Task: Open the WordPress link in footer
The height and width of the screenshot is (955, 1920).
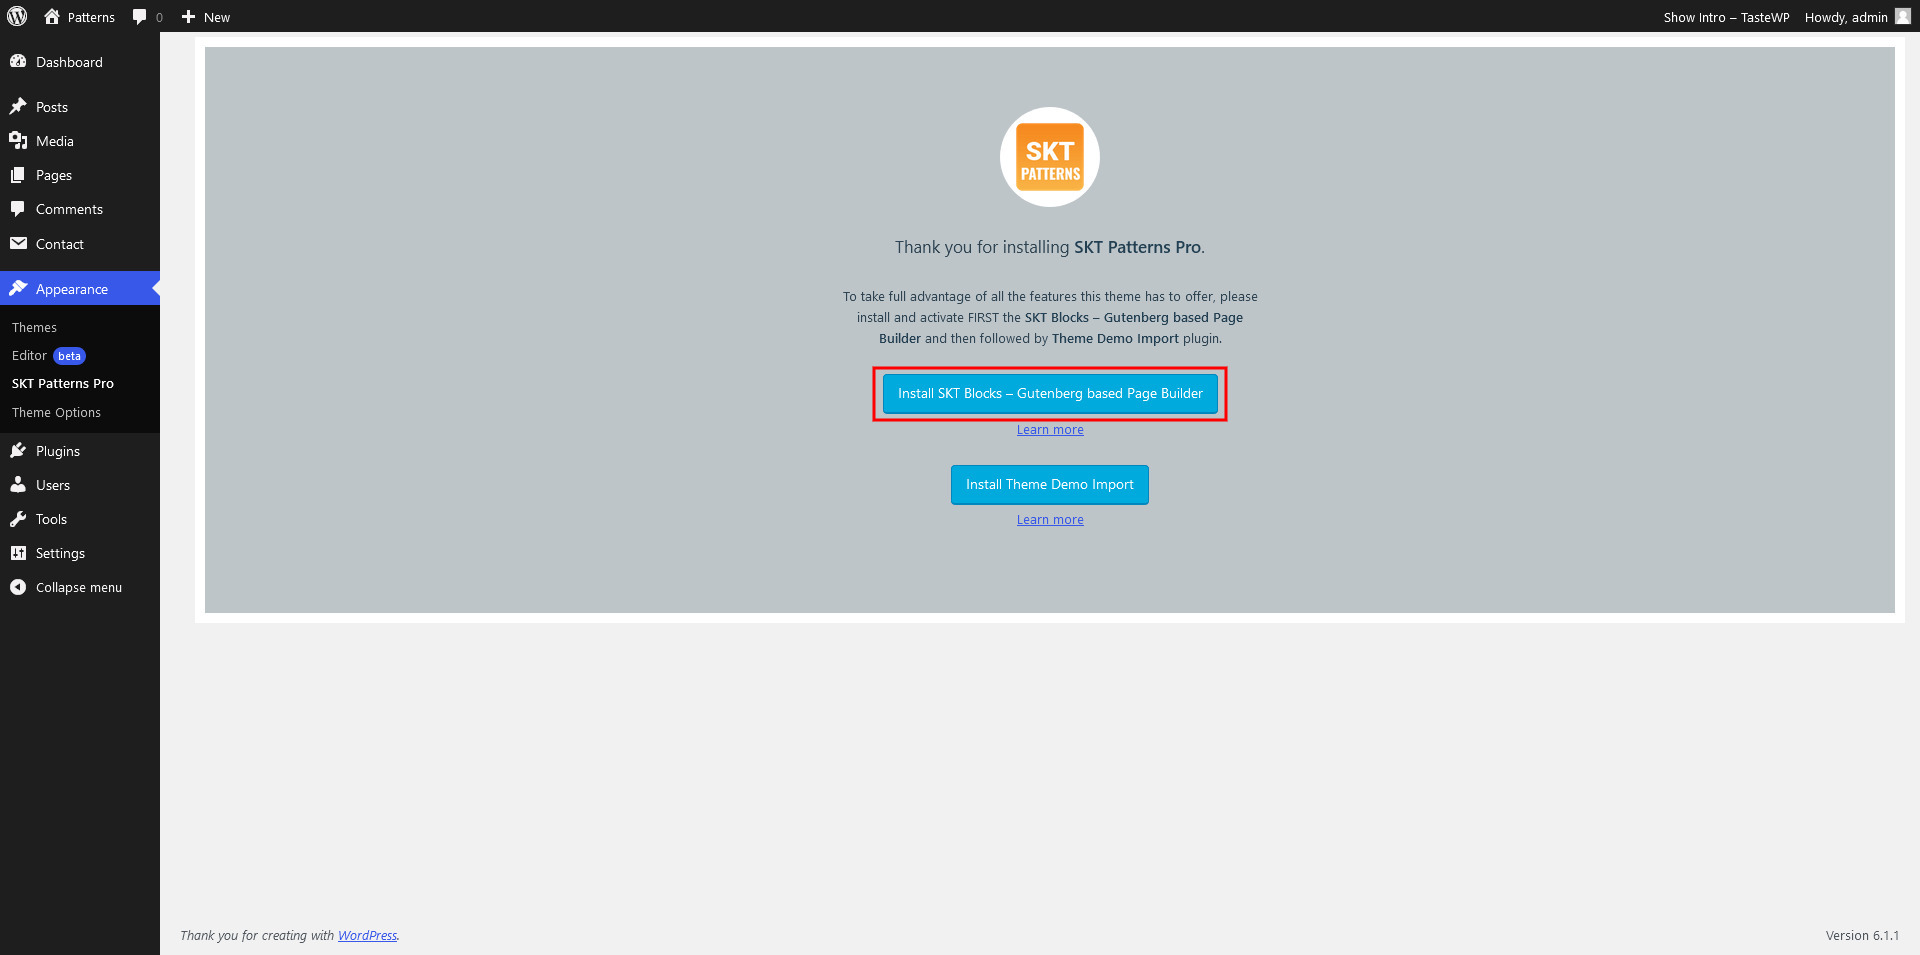Action: pos(367,935)
